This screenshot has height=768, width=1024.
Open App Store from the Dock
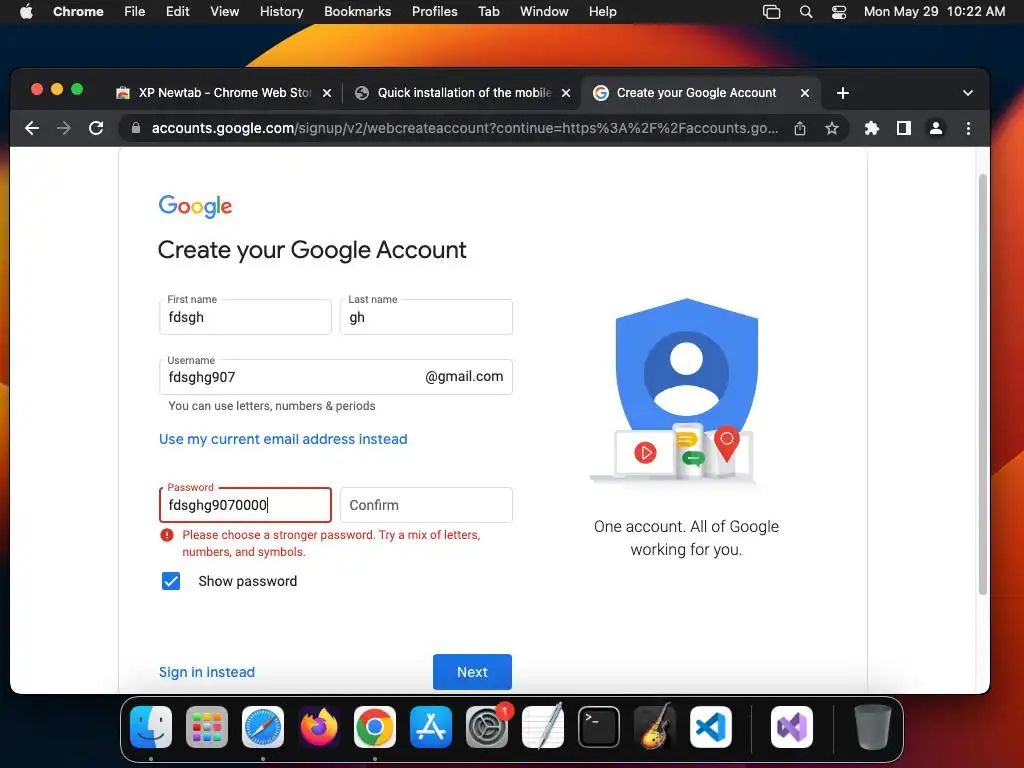[431, 727]
